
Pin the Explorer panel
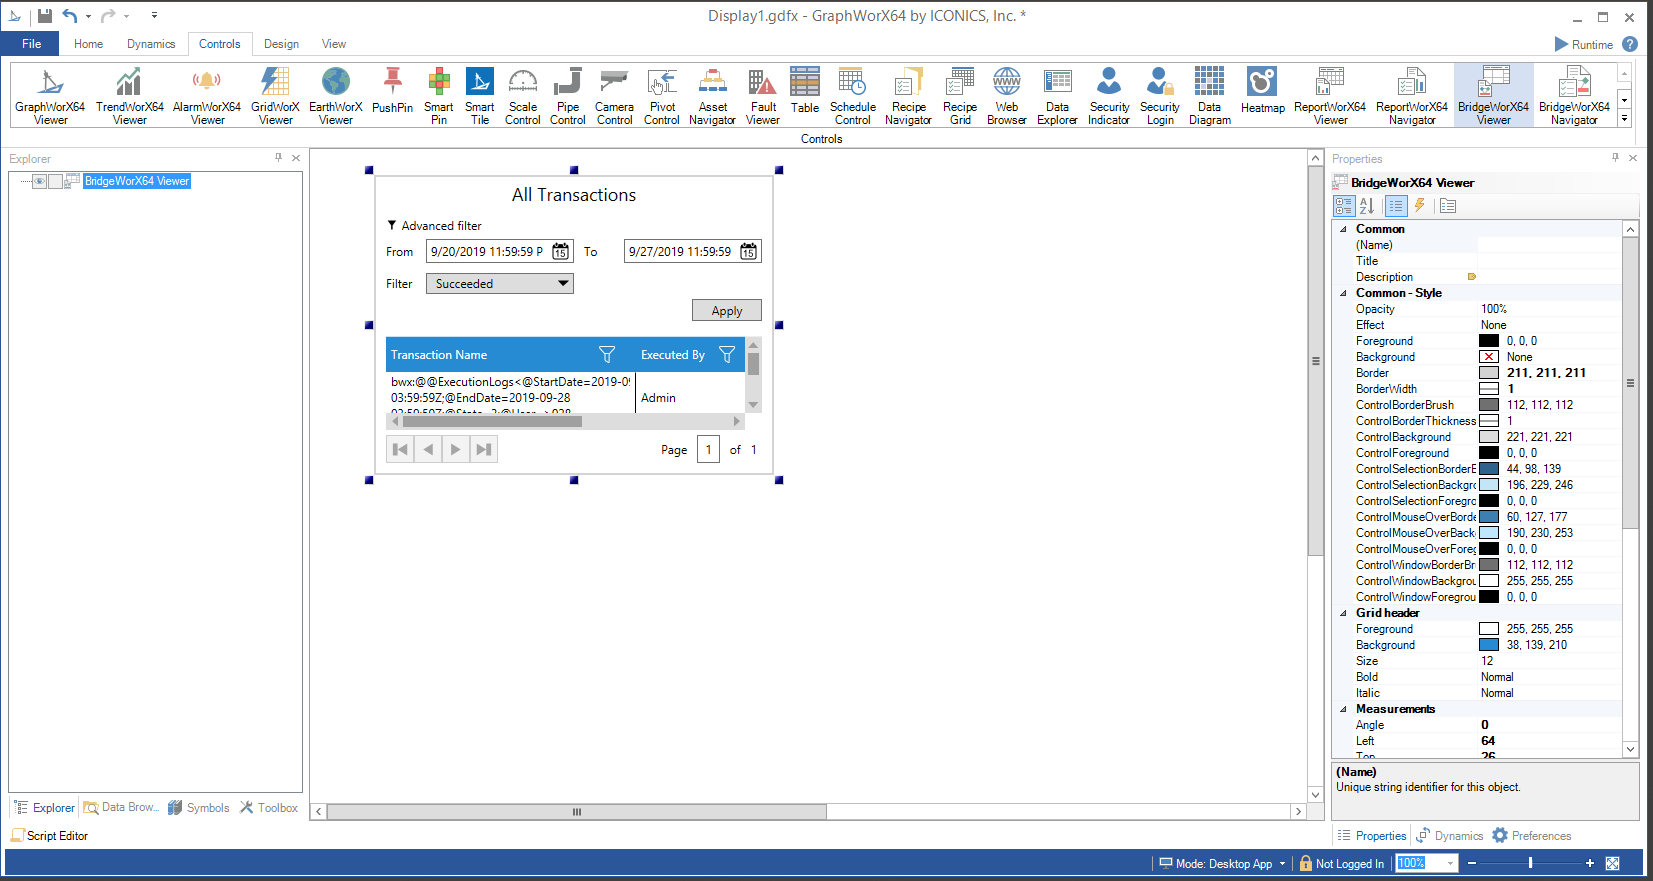(x=278, y=158)
